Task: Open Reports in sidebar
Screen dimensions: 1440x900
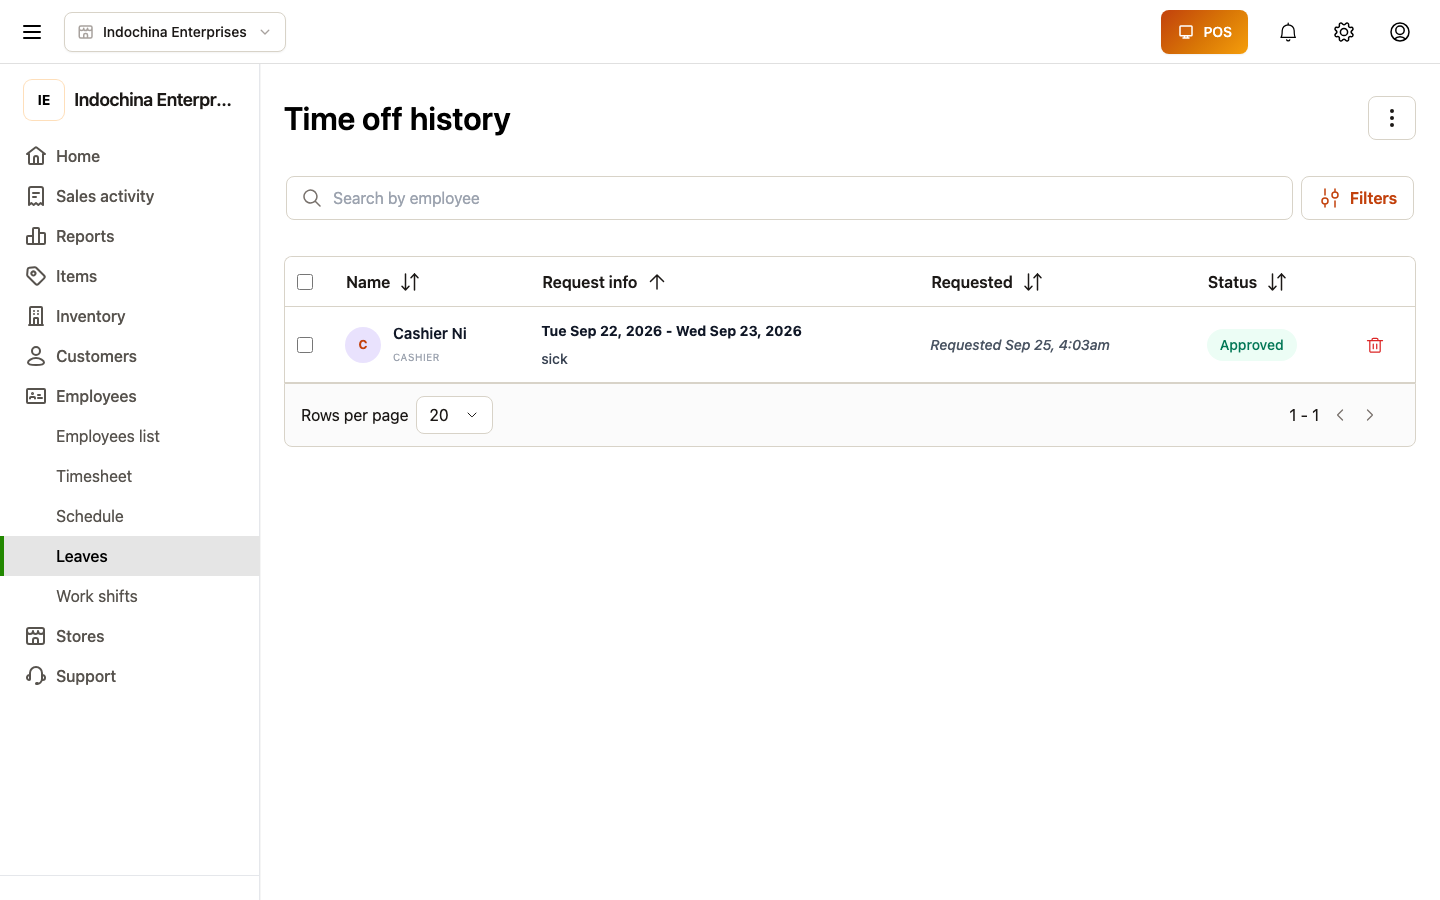Action: tap(130, 236)
